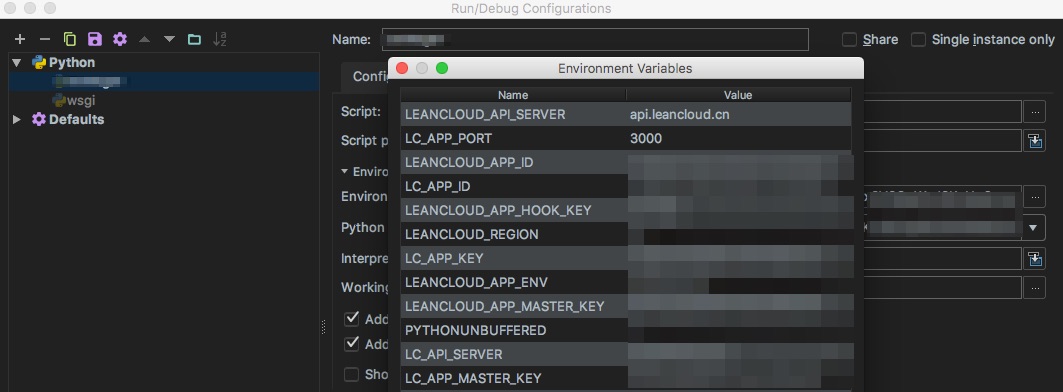
Task: Copy the selected configuration
Action: 70,39
